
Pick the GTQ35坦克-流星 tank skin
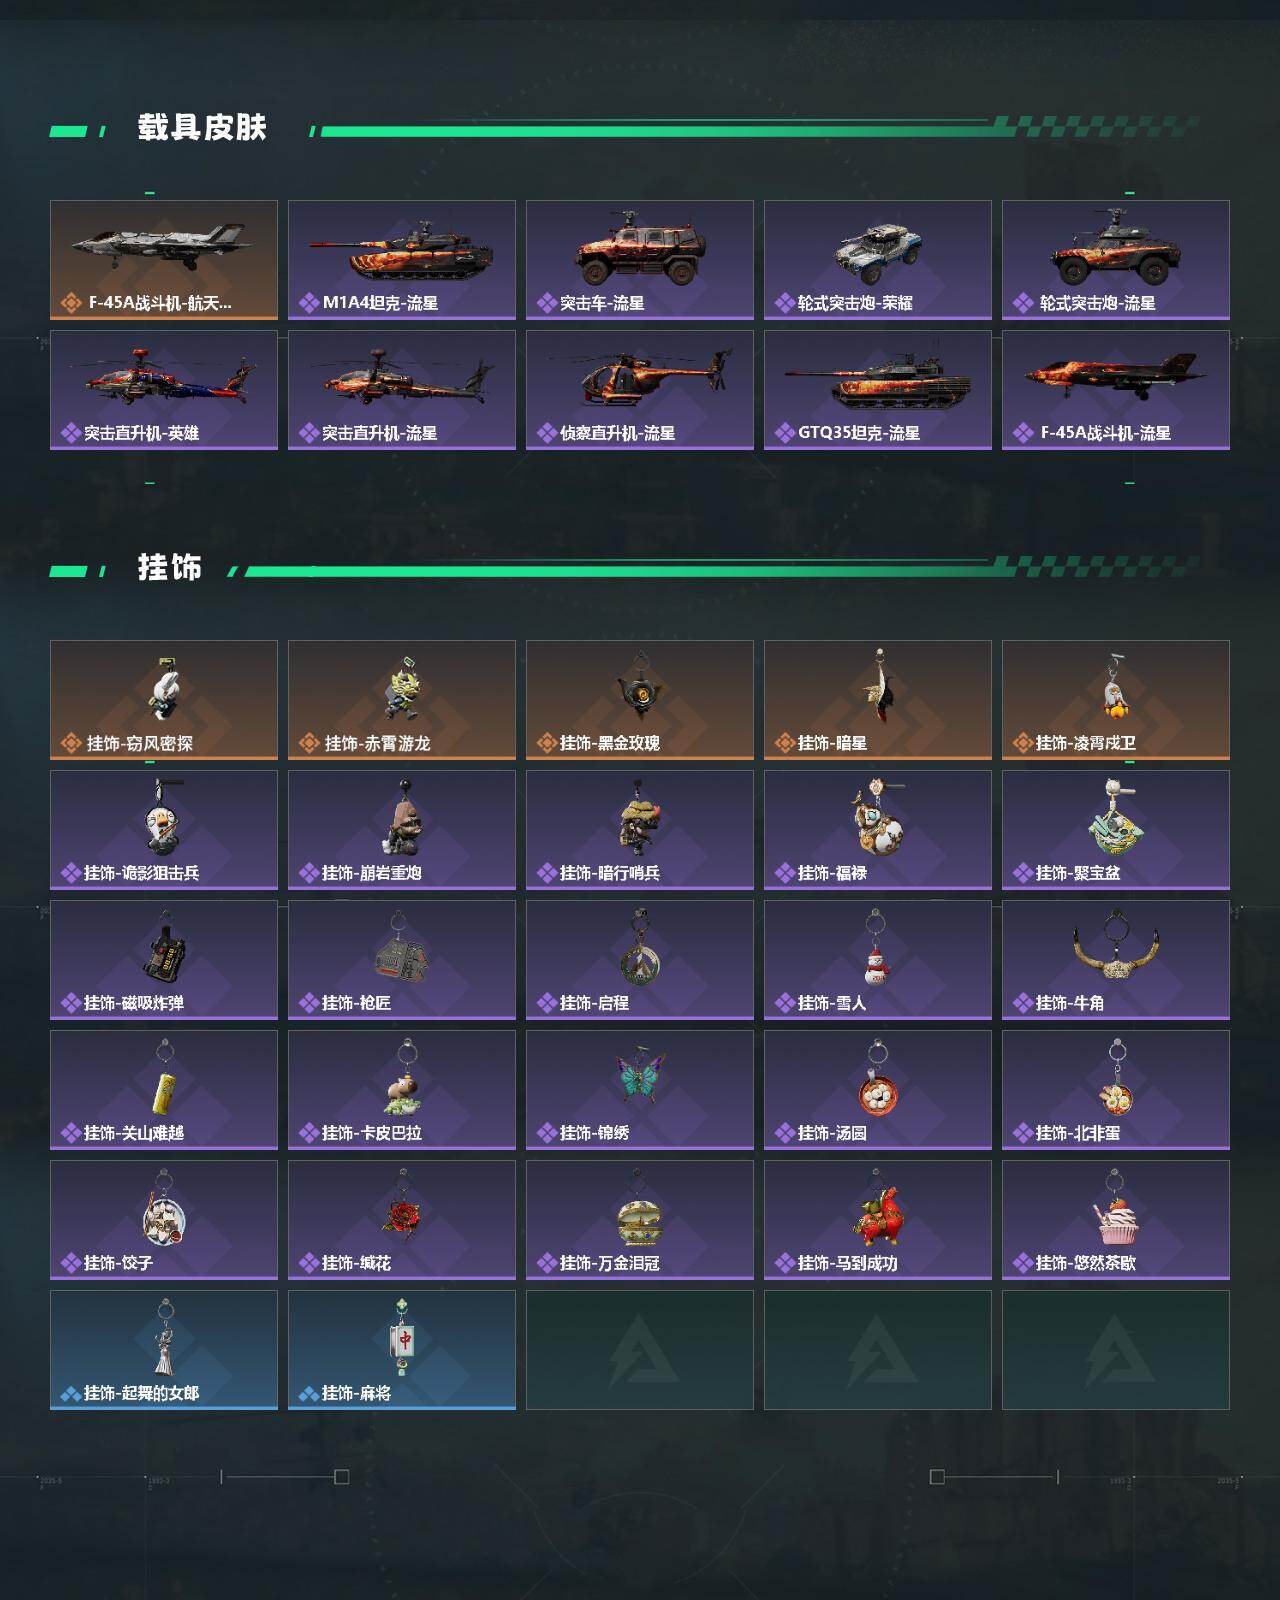pos(878,390)
